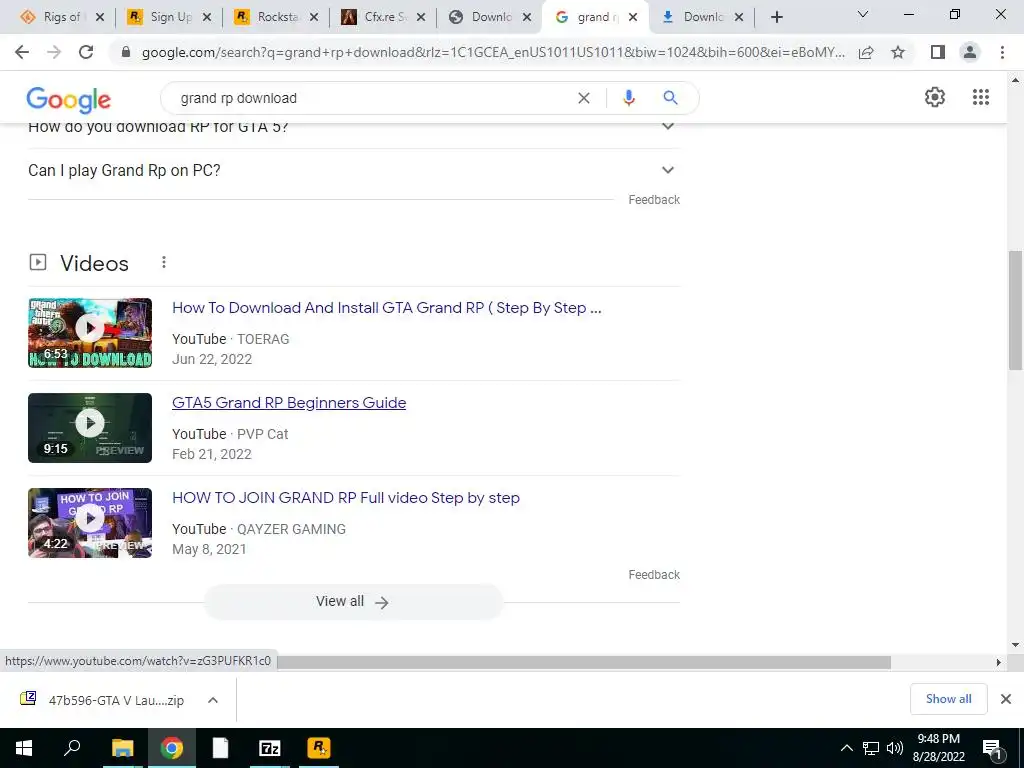Bookmark this page with the star icon
This screenshot has width=1024, height=768.
point(898,52)
